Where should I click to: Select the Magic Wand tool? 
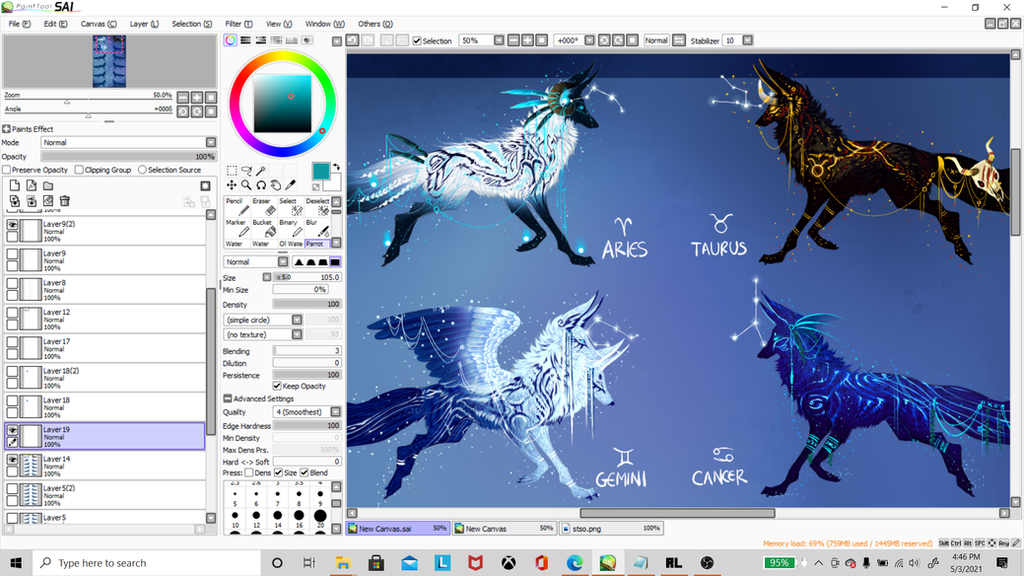pyautogui.click(x=261, y=170)
